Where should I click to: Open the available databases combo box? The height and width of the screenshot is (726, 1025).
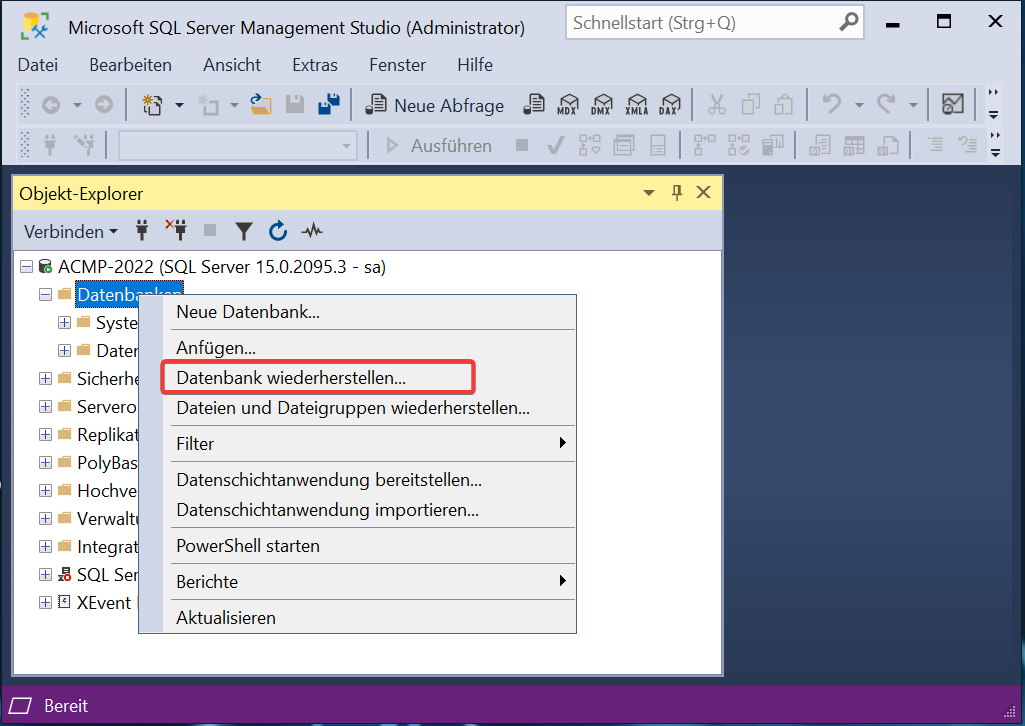[237, 146]
